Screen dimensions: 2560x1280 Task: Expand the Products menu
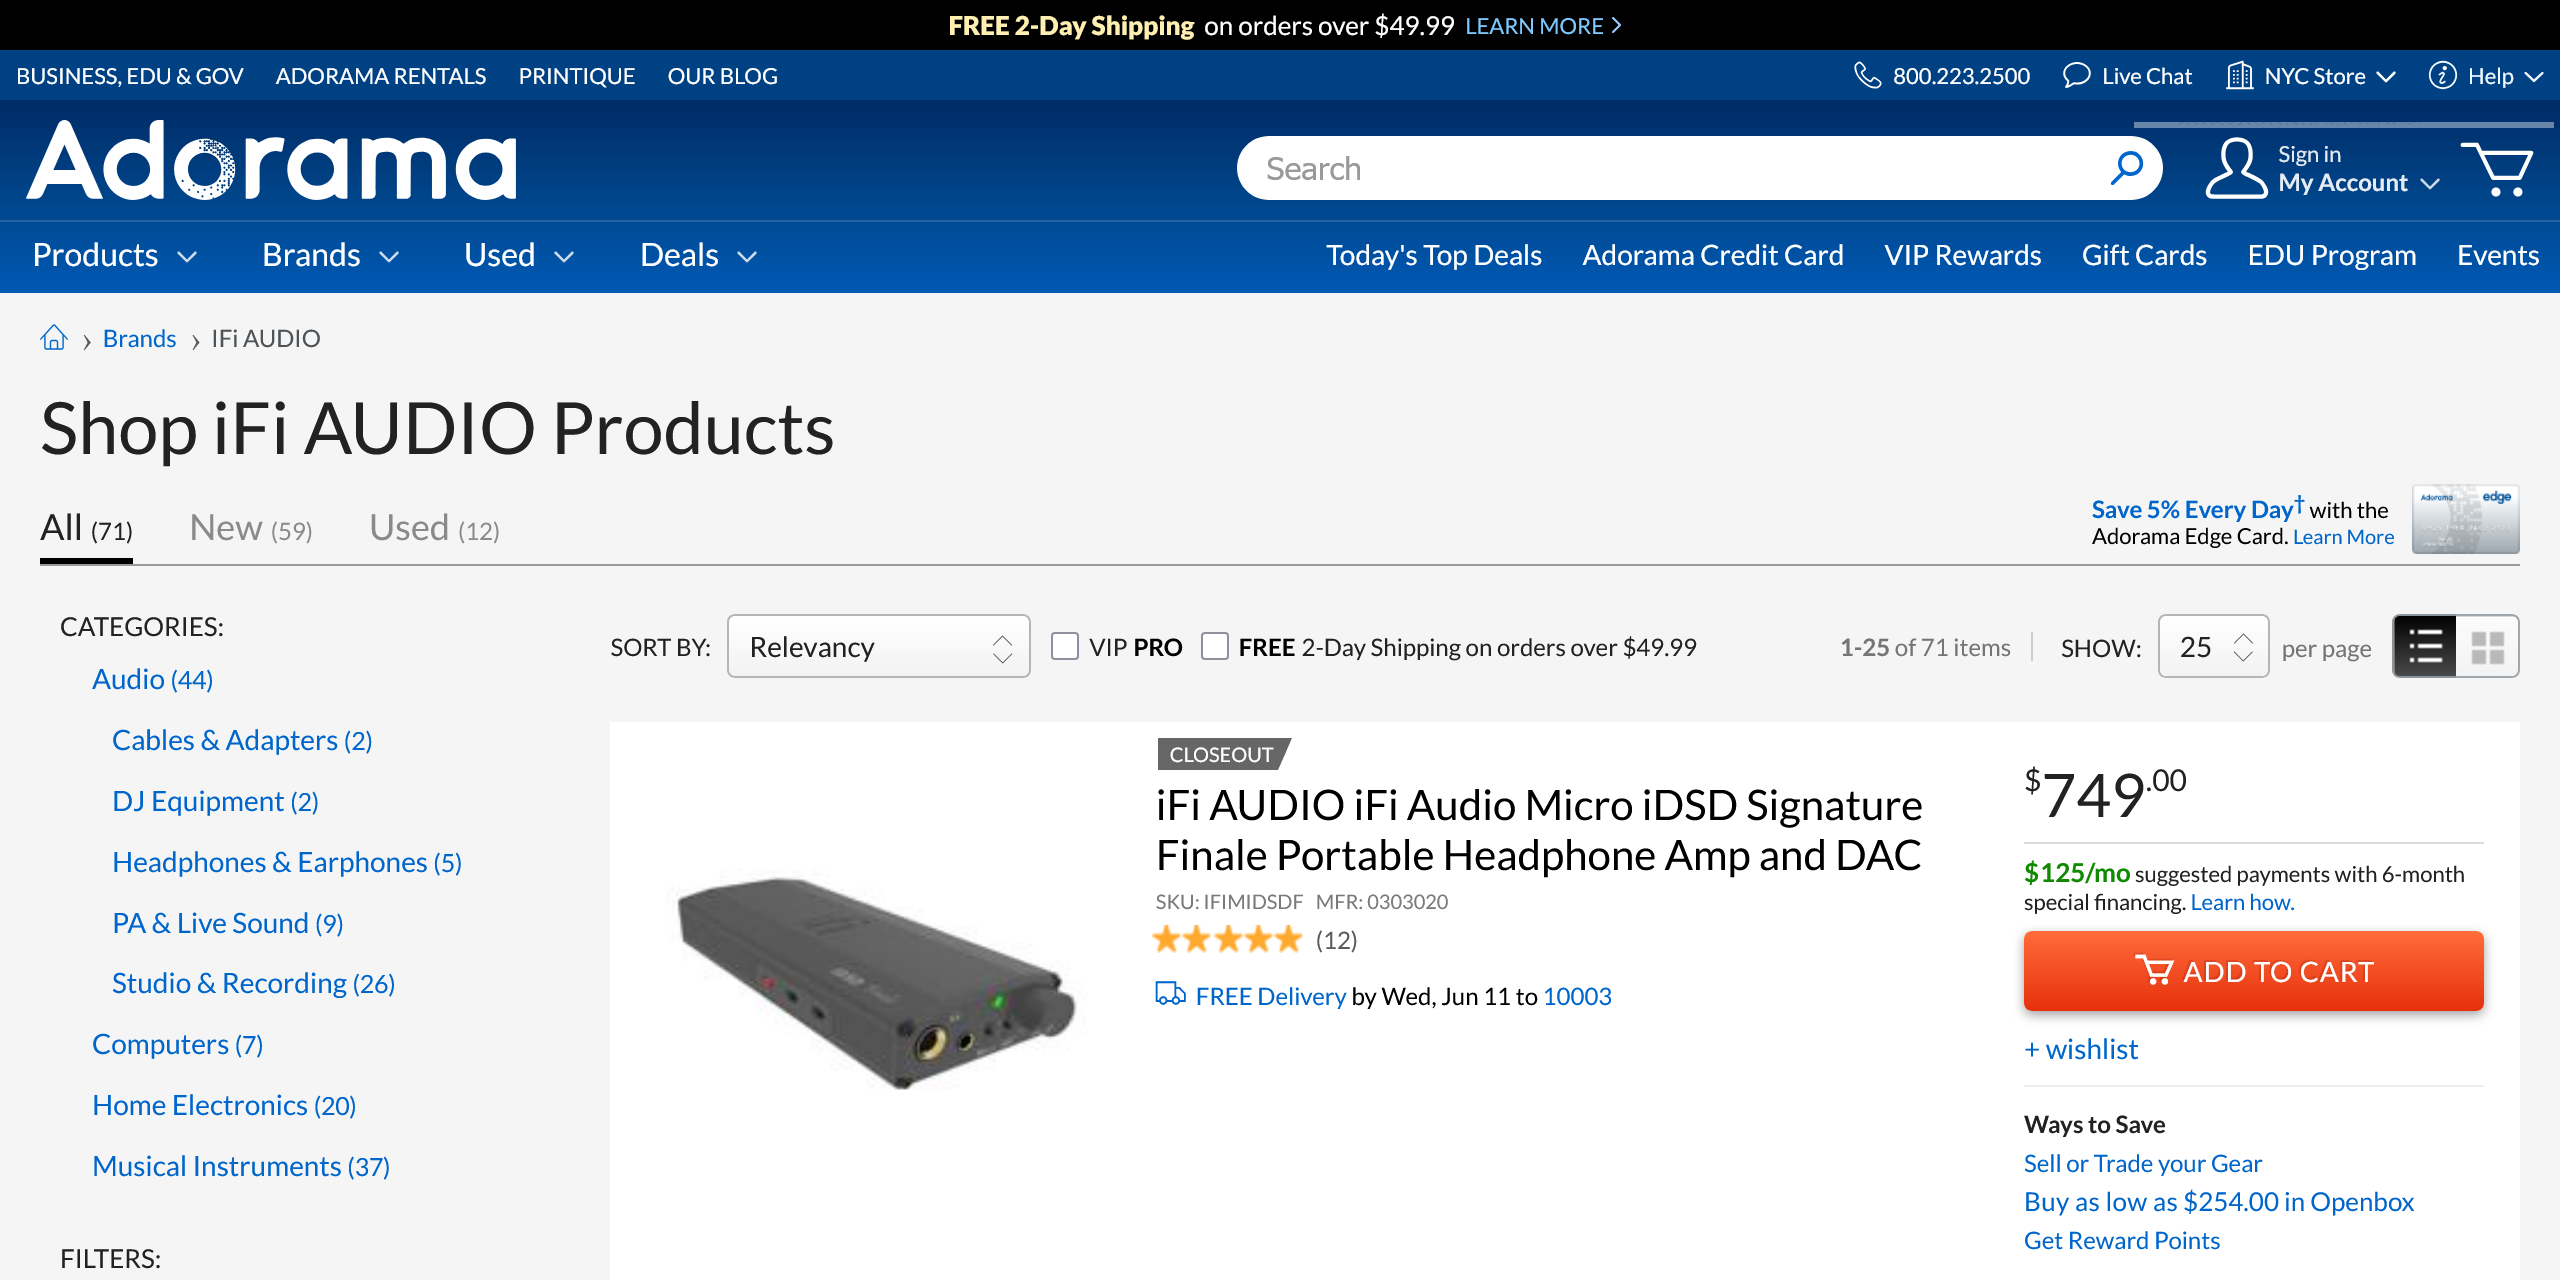point(115,255)
